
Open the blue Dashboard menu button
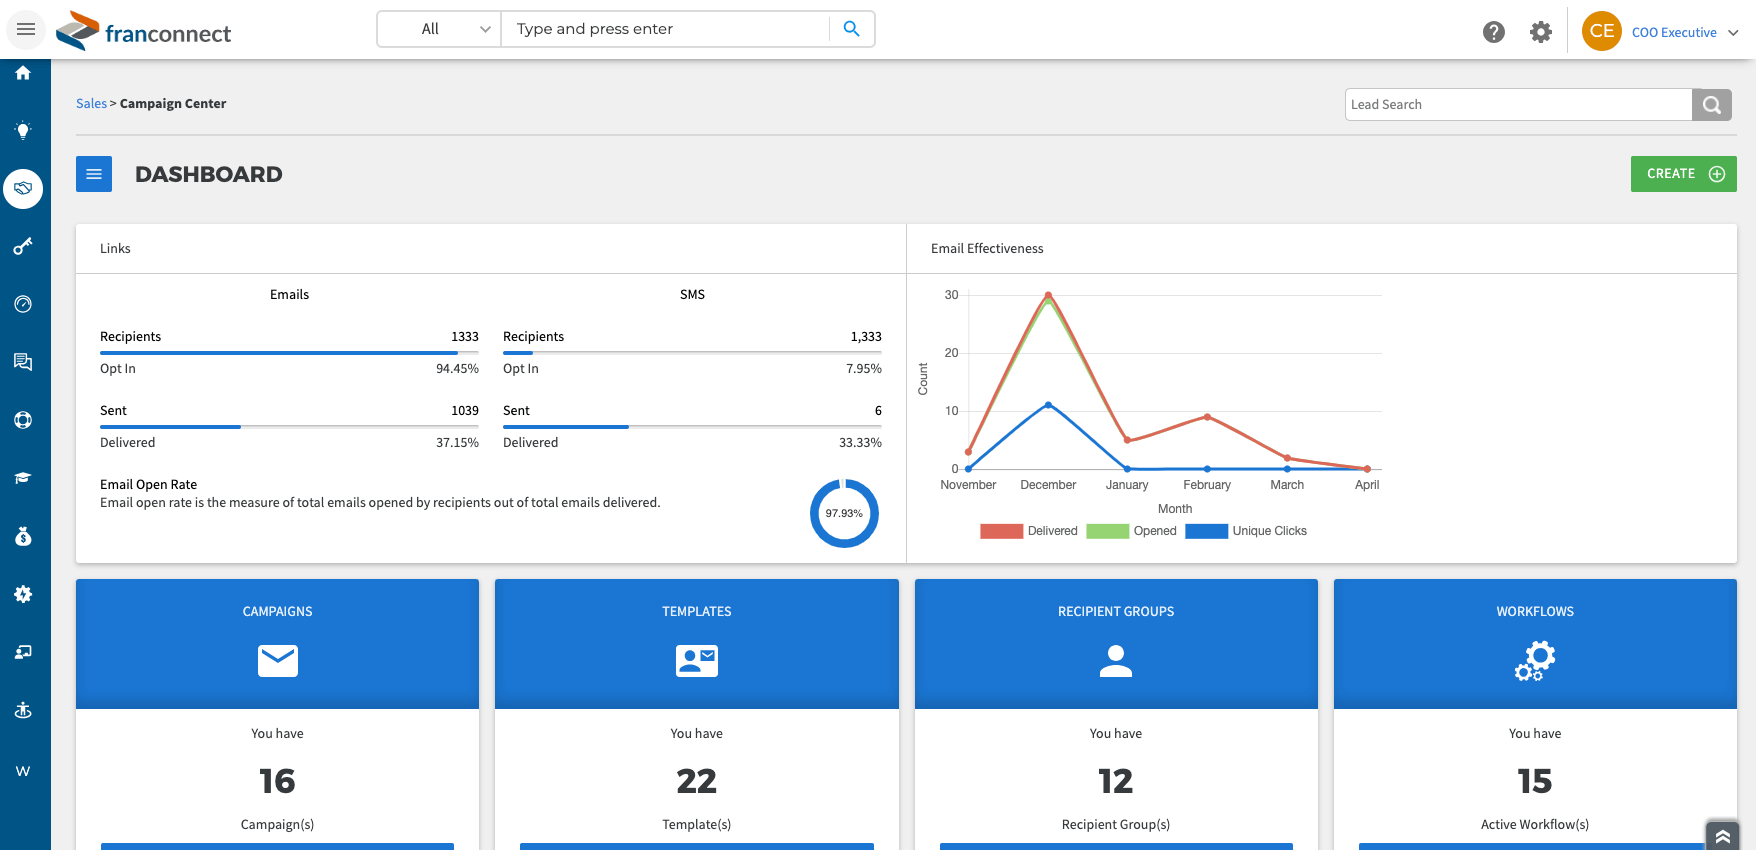tap(94, 174)
